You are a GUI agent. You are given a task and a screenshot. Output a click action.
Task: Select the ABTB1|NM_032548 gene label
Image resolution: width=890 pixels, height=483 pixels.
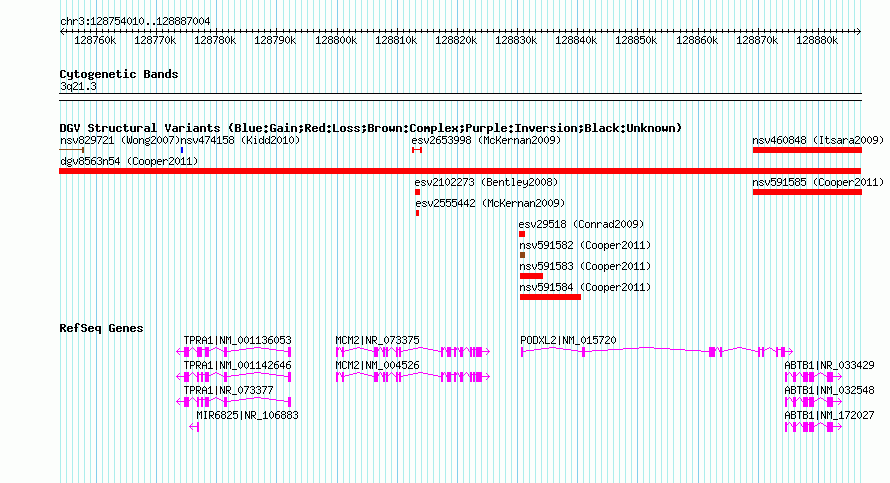[829, 390]
